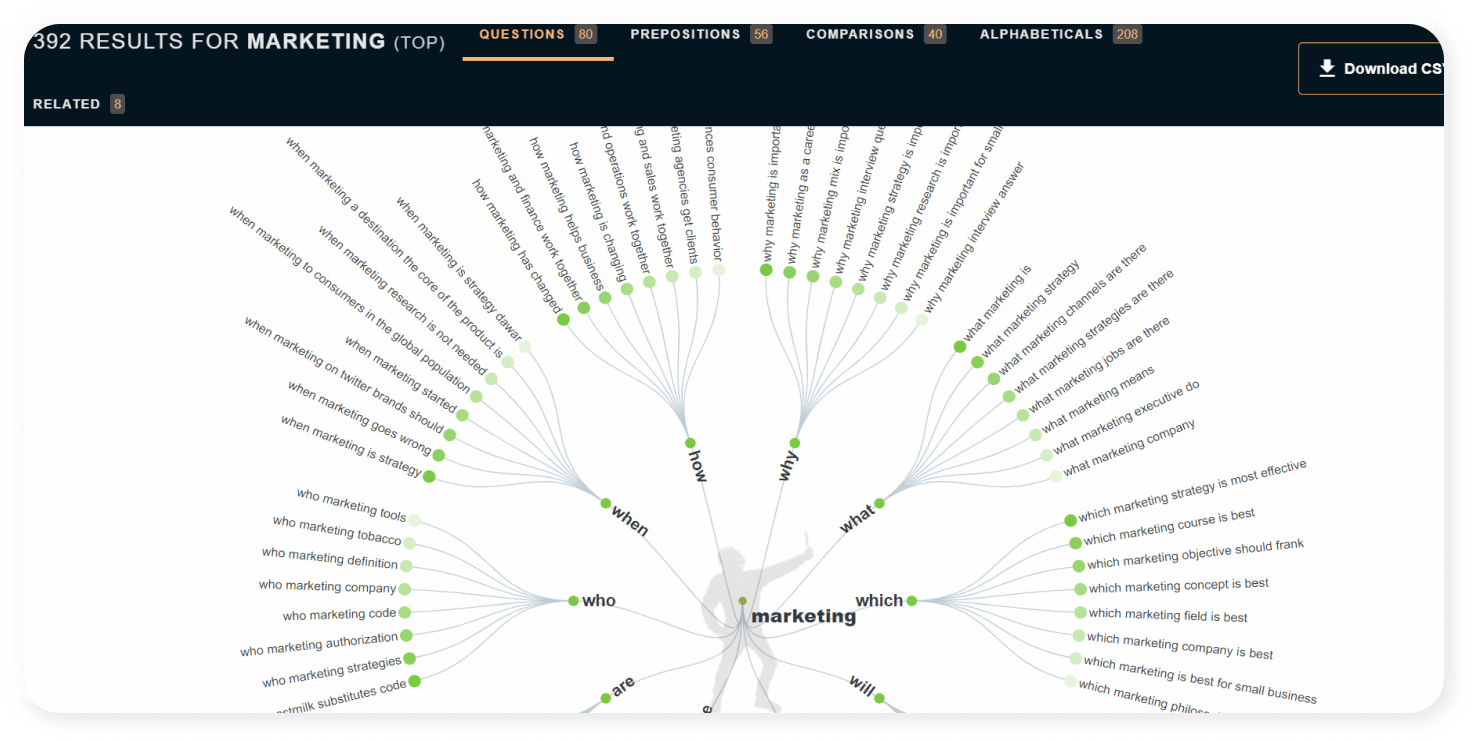1472x741 pixels.
Task: Click "who marketing authorization" result
Action: coord(319,645)
